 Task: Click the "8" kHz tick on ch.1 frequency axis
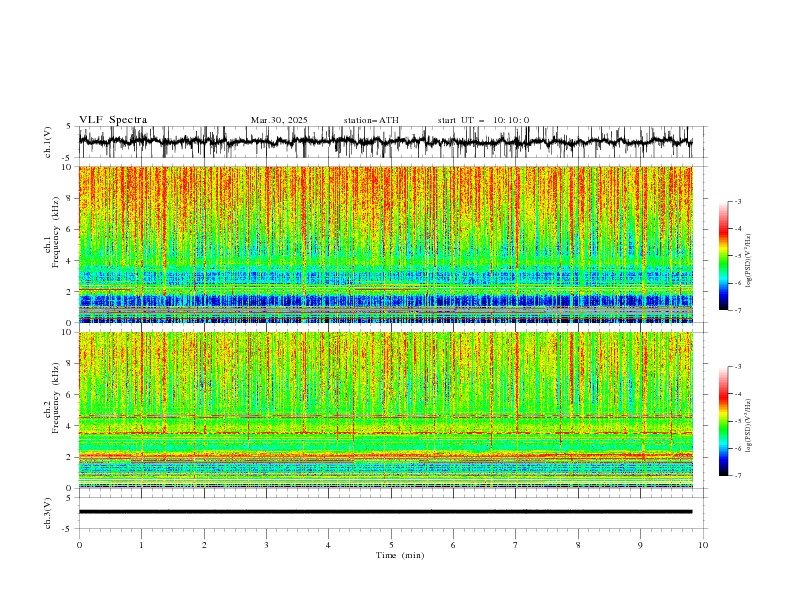click(x=69, y=198)
